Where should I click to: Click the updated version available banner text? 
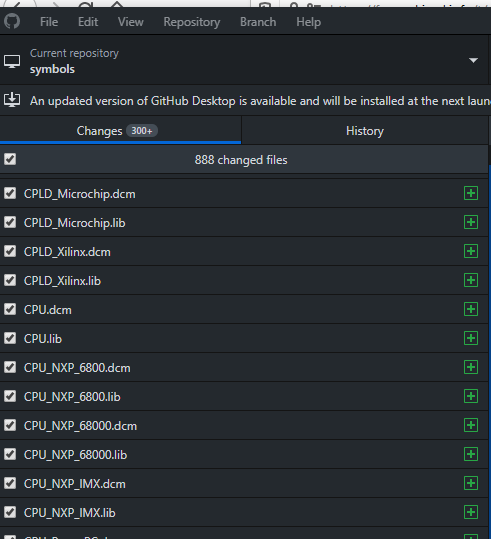tap(260, 101)
